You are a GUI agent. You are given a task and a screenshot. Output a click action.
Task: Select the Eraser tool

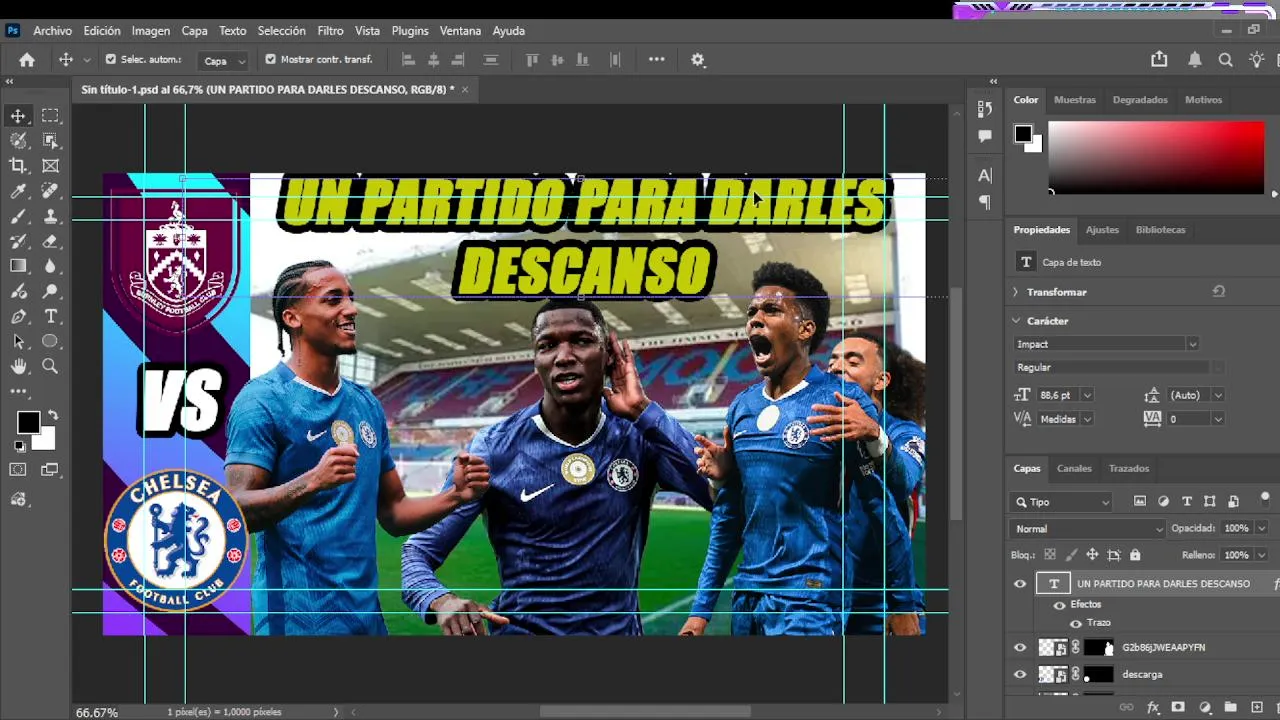pos(50,241)
